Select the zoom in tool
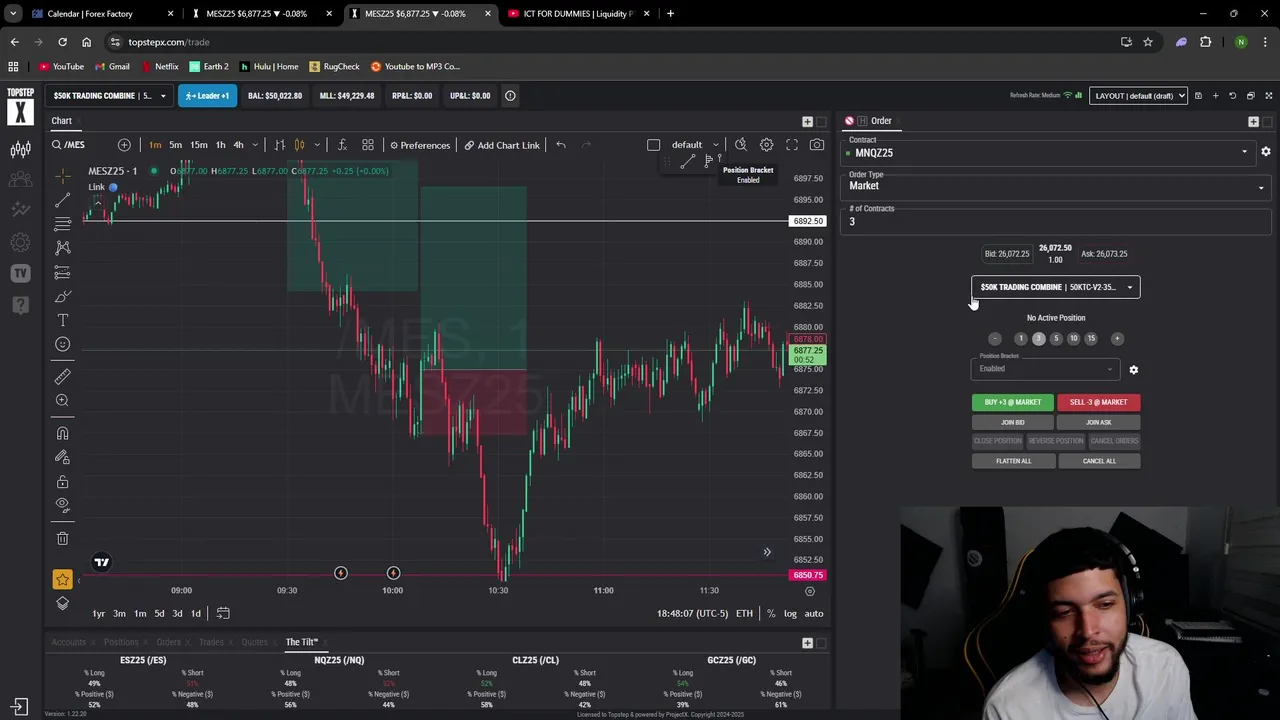This screenshot has width=1280, height=720. click(63, 400)
